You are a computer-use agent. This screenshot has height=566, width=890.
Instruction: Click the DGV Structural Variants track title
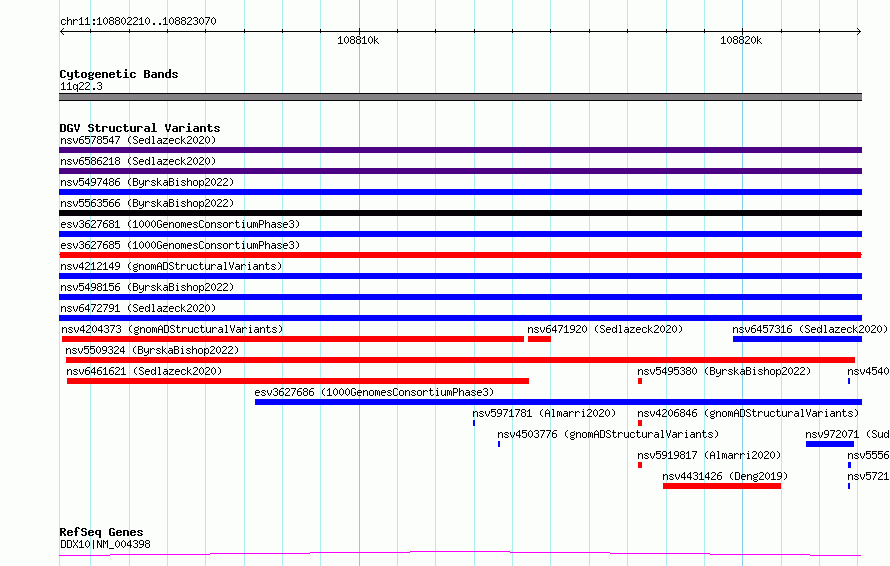(x=140, y=128)
